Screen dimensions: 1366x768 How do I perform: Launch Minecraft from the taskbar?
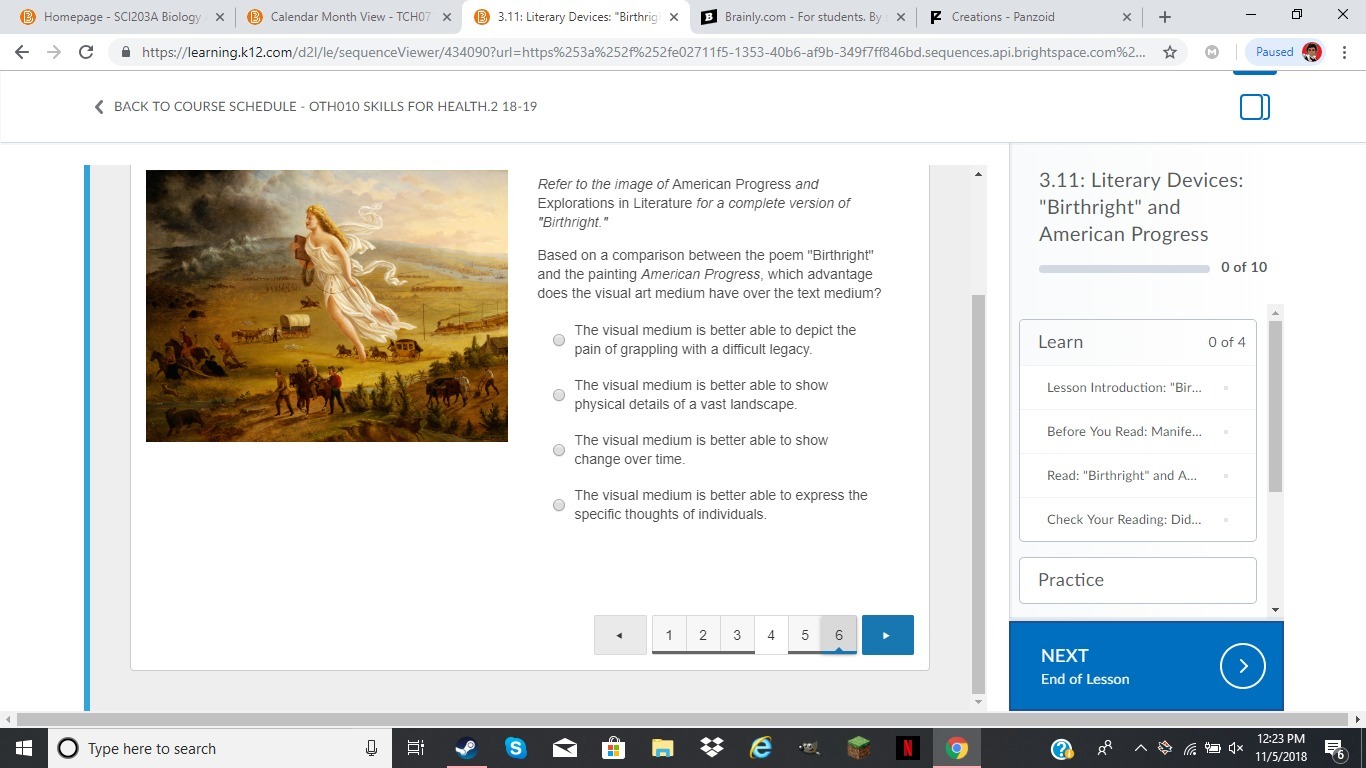(x=858, y=748)
